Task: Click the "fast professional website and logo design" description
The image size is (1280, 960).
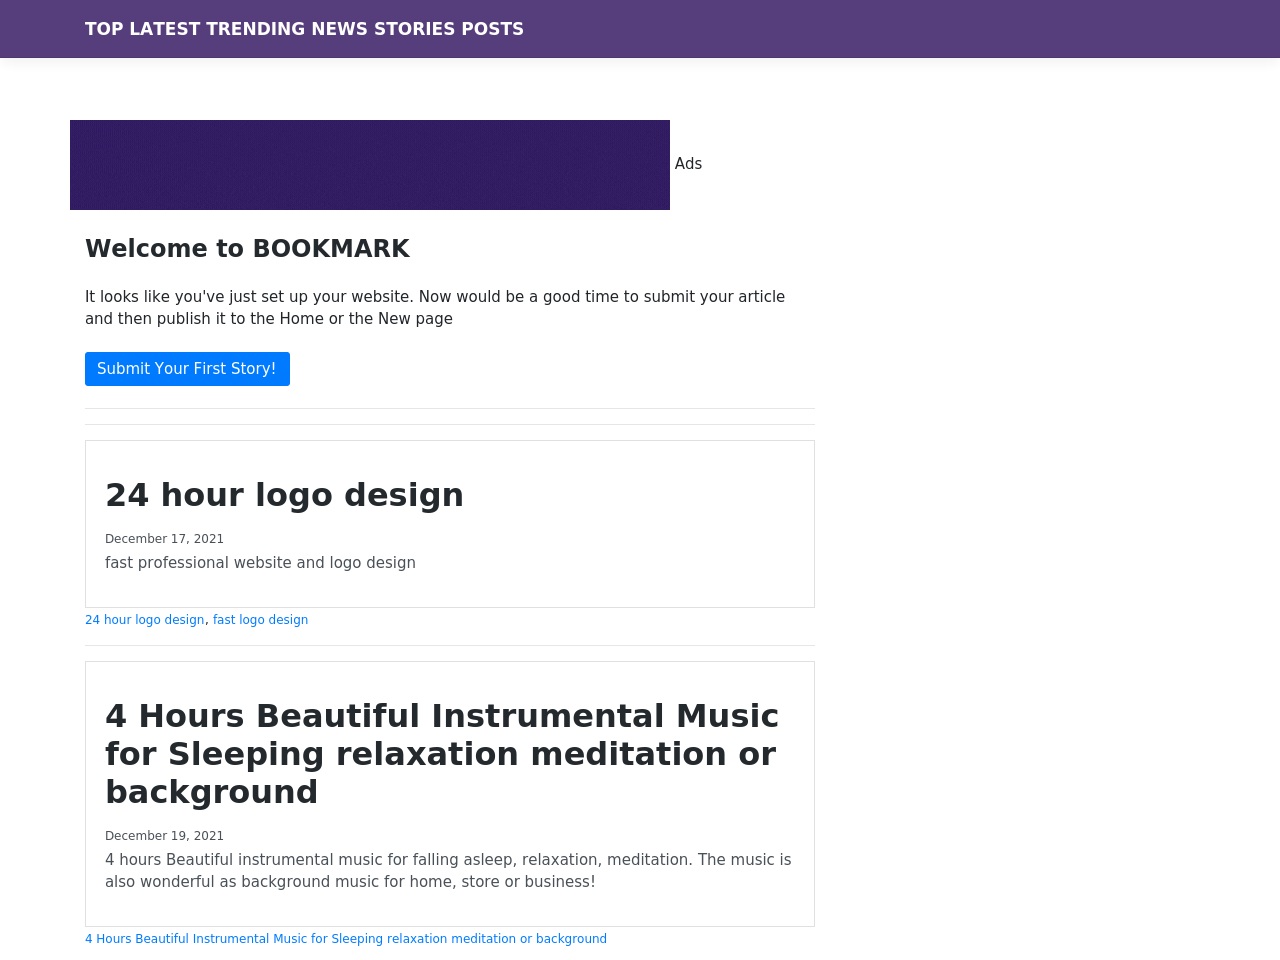Action: [x=260, y=563]
